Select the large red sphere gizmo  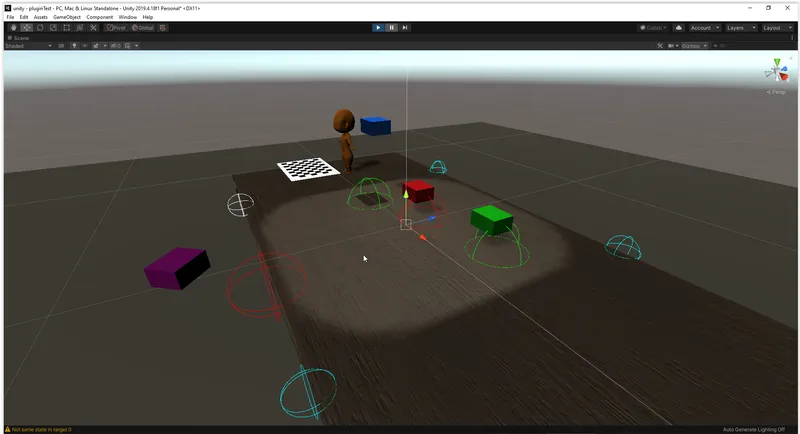[267, 285]
